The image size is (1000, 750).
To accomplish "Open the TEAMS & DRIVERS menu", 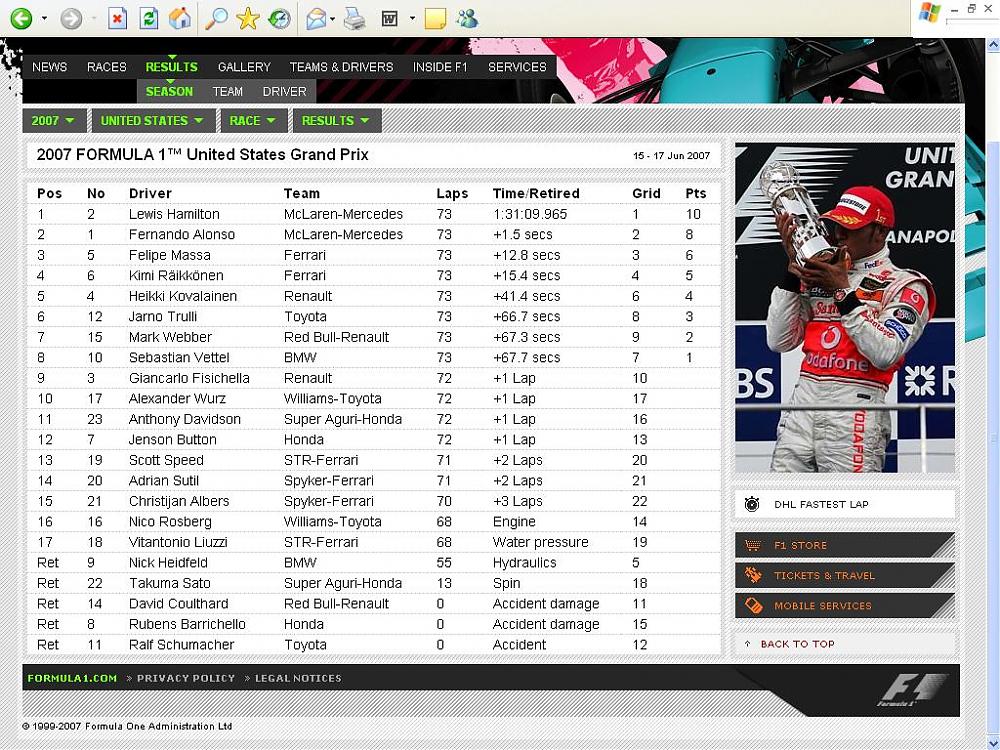I will [x=341, y=67].
